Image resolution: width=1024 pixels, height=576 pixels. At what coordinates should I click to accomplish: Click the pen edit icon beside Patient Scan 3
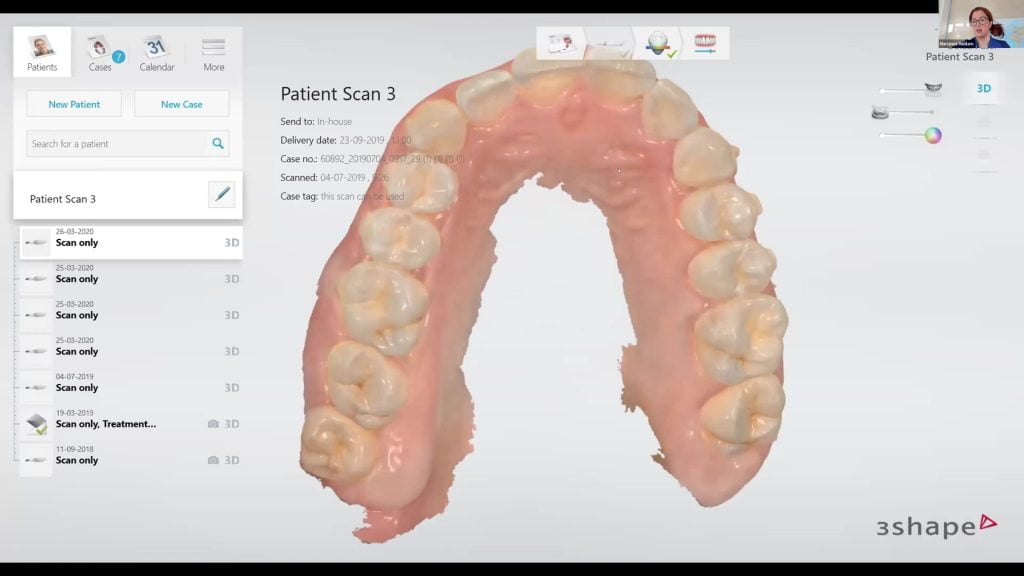point(221,194)
